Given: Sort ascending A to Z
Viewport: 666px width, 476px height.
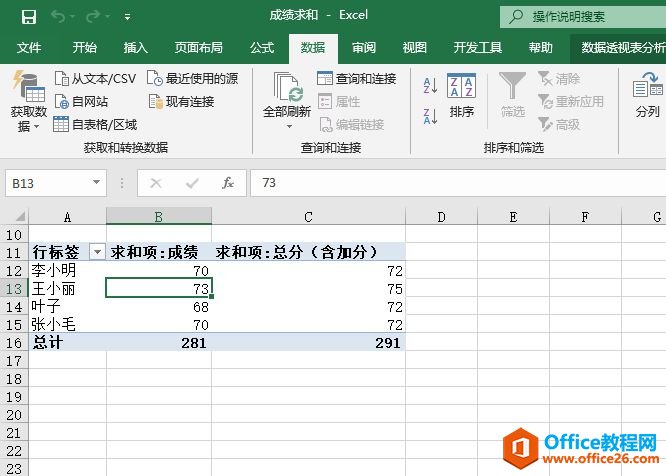Looking at the screenshot, I should coord(430,85).
